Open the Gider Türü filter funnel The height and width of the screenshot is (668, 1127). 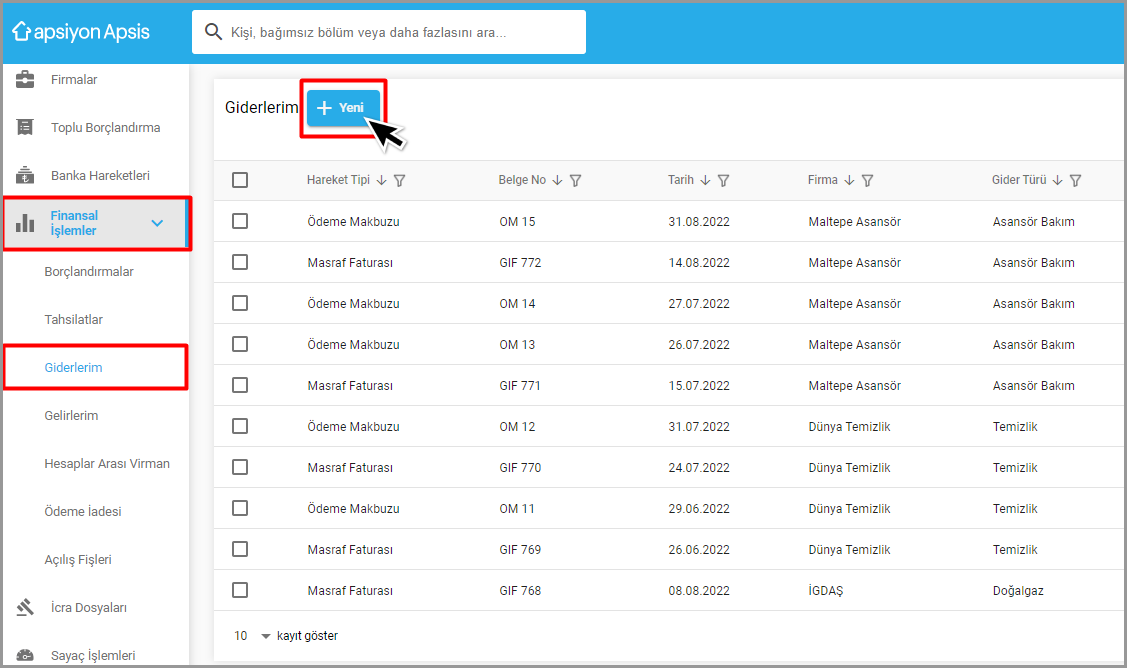(x=1075, y=180)
